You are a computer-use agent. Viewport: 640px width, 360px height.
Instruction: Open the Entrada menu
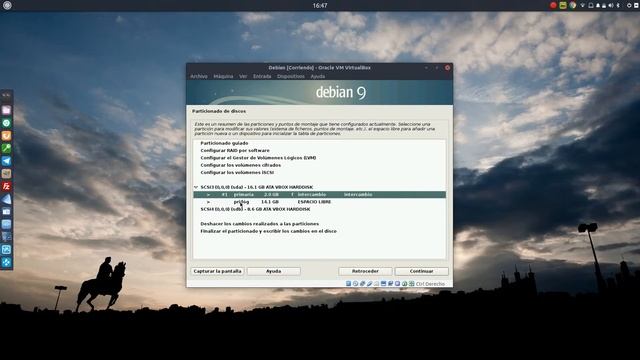point(262,76)
